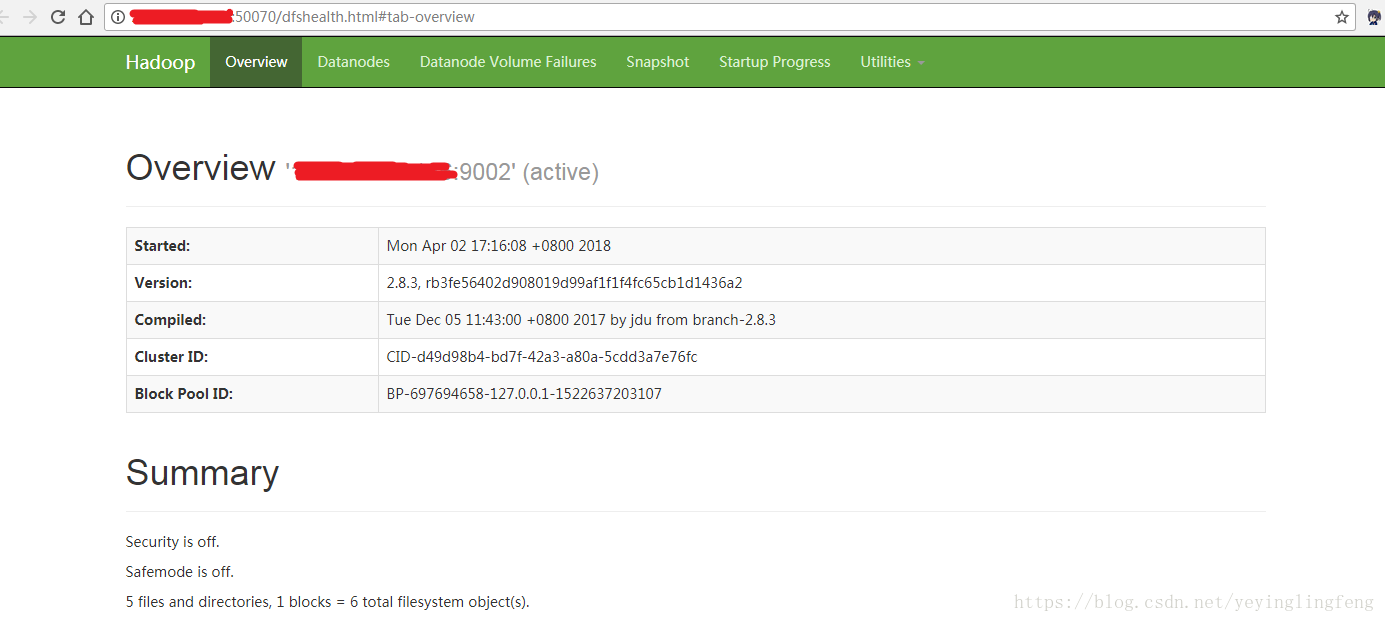Click the 'Compiled:' label cell
Viewport: 1385px width, 622px height.
tap(252, 320)
